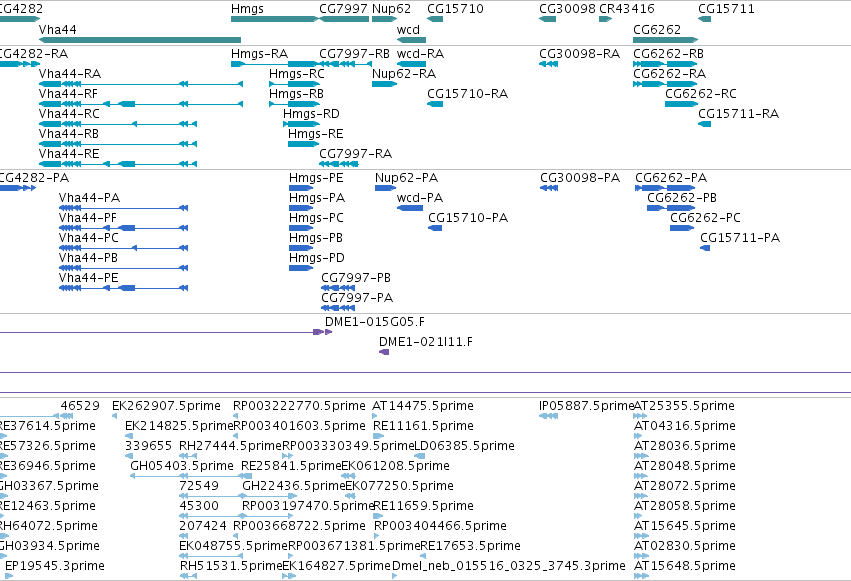Viewport: 851px width, 581px height.
Task: Select the CG30098-PA protein feature
Action: click(x=549, y=188)
